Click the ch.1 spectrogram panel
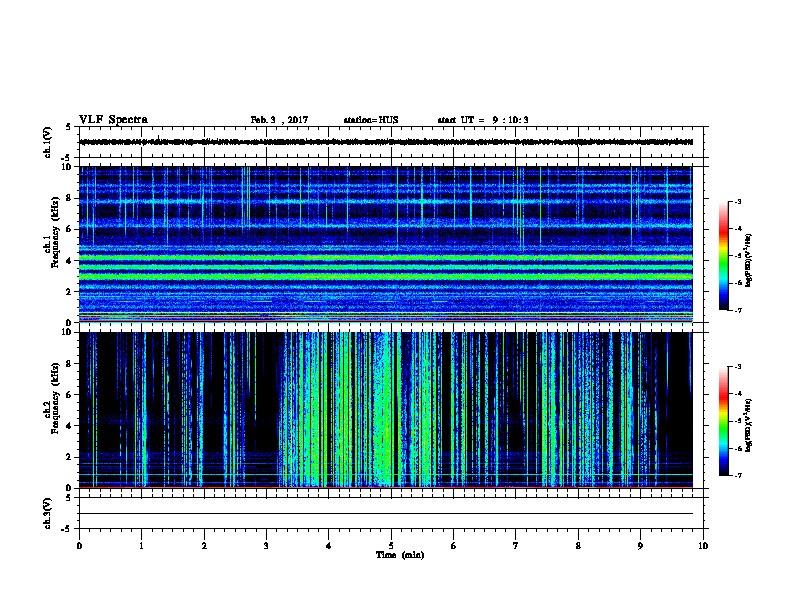Image resolution: width=792 pixels, height=612 pixels. pos(386,244)
